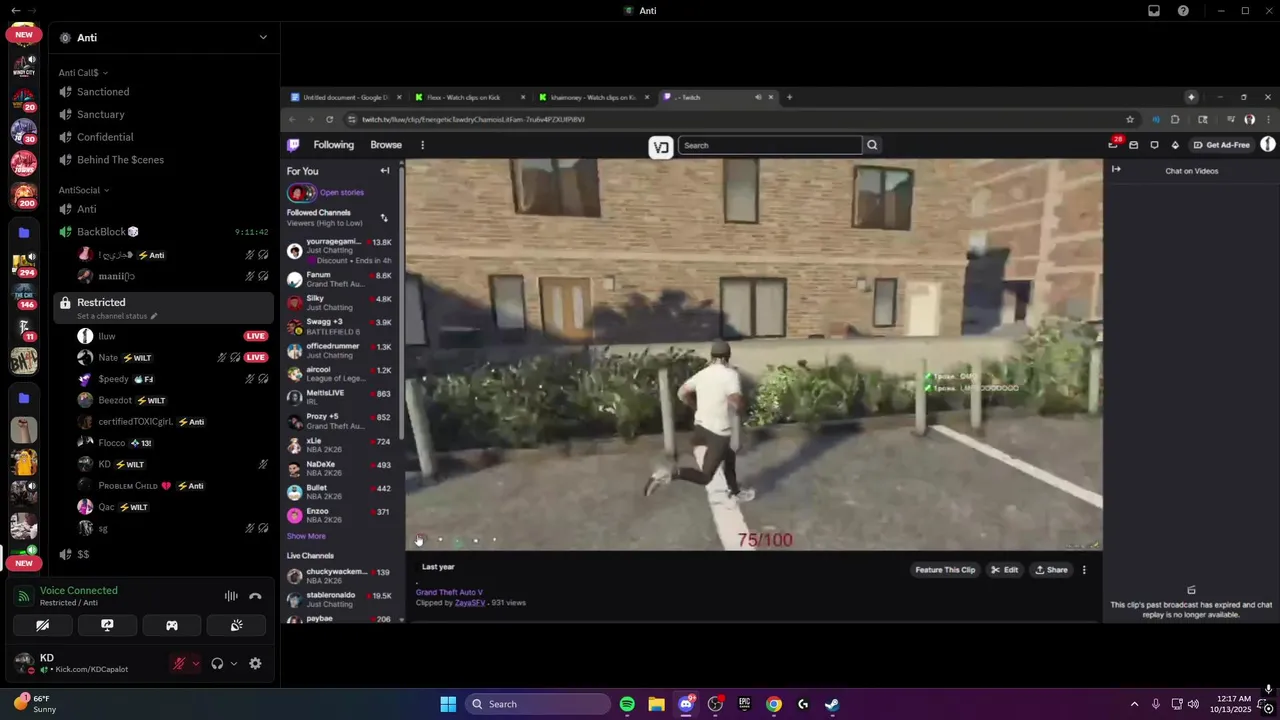This screenshot has width=1280, height=720.
Task: Open the Grand Theft Auto V link
Action: [449, 592]
